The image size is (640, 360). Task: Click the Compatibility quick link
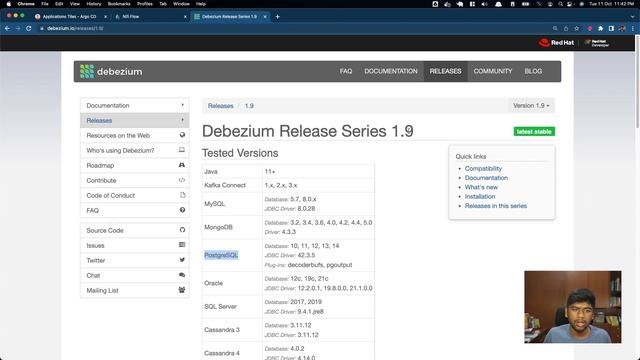pos(483,168)
